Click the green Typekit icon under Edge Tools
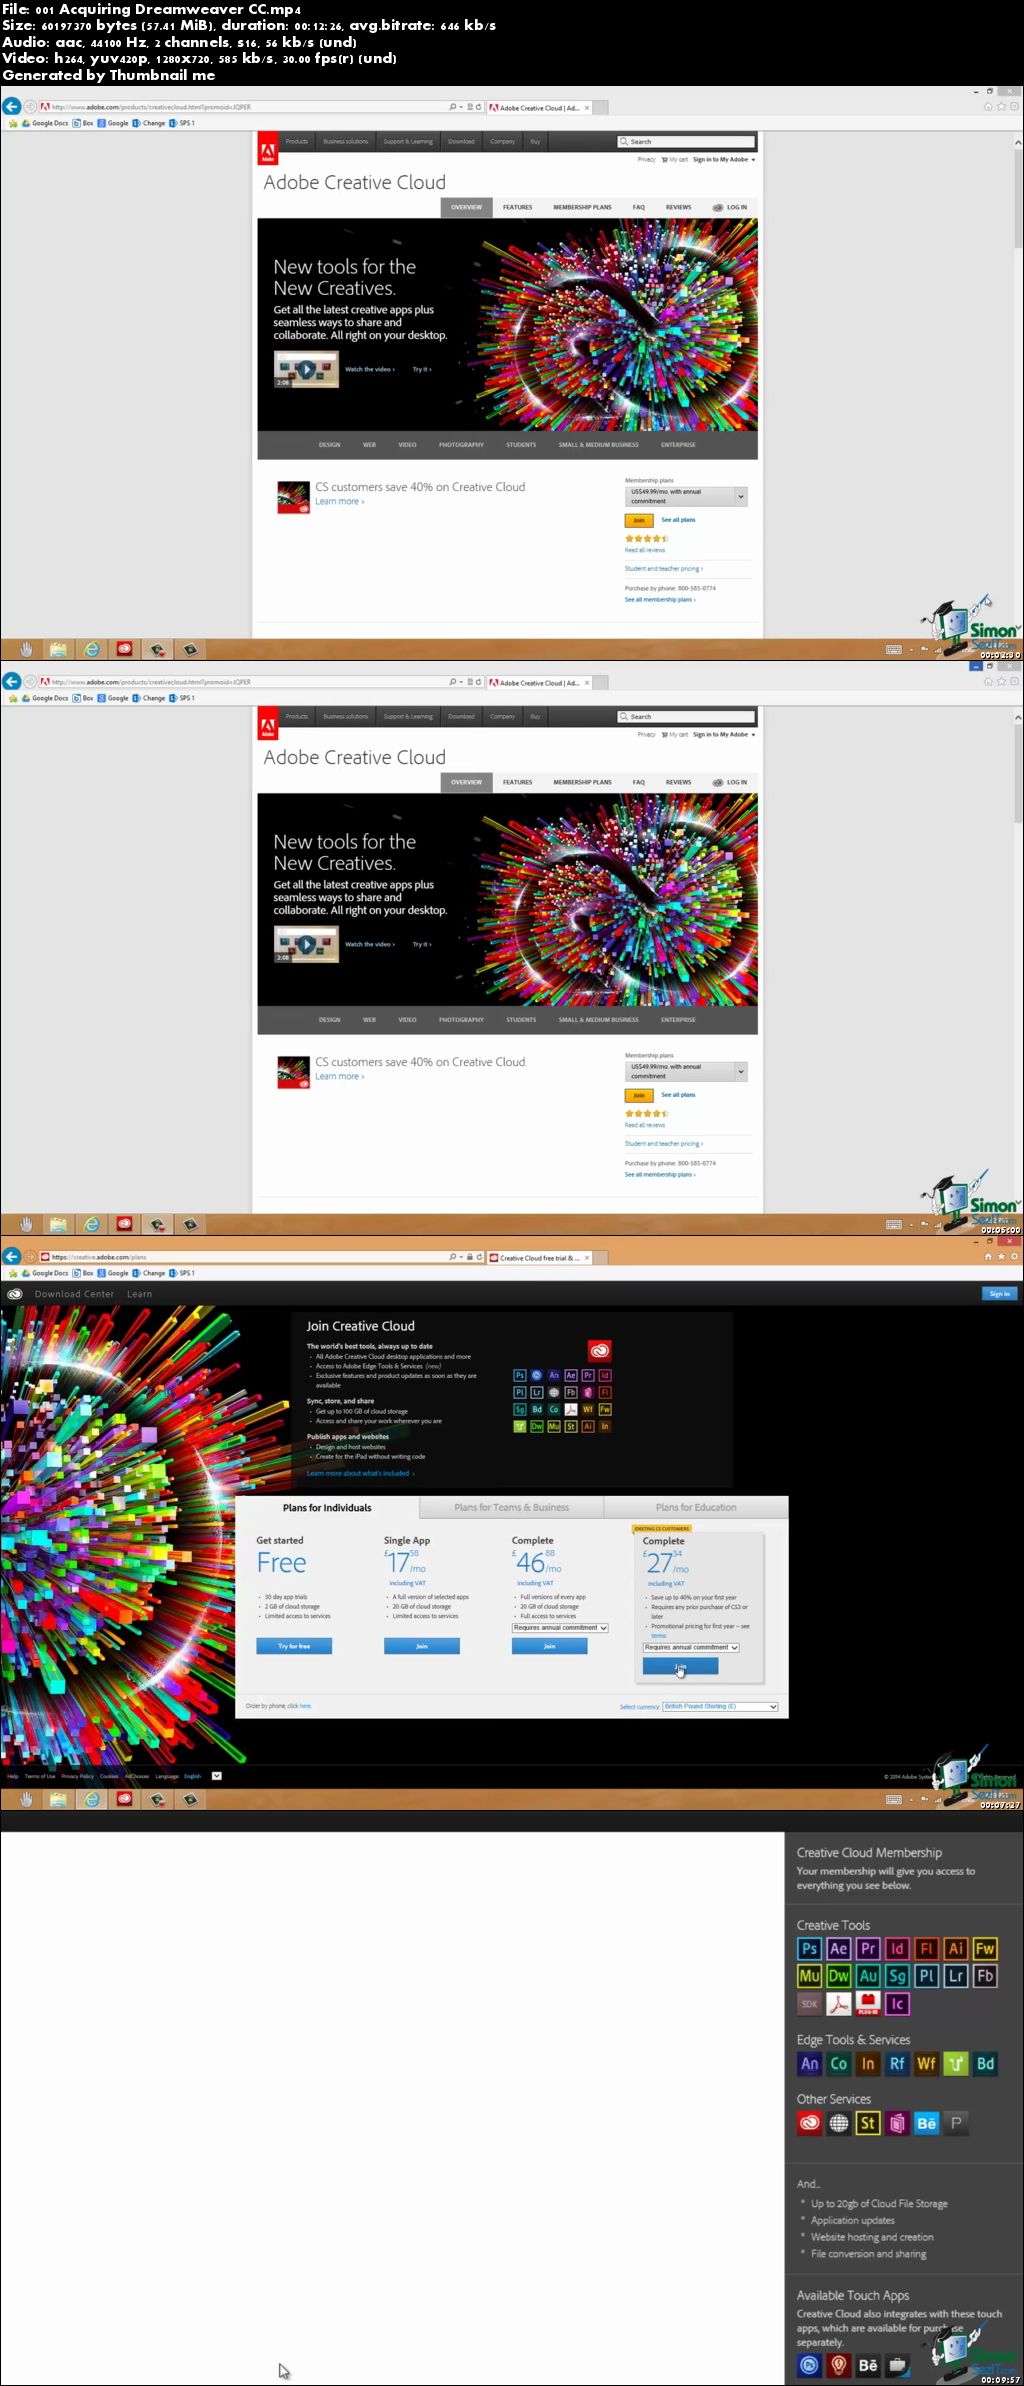 [956, 2064]
